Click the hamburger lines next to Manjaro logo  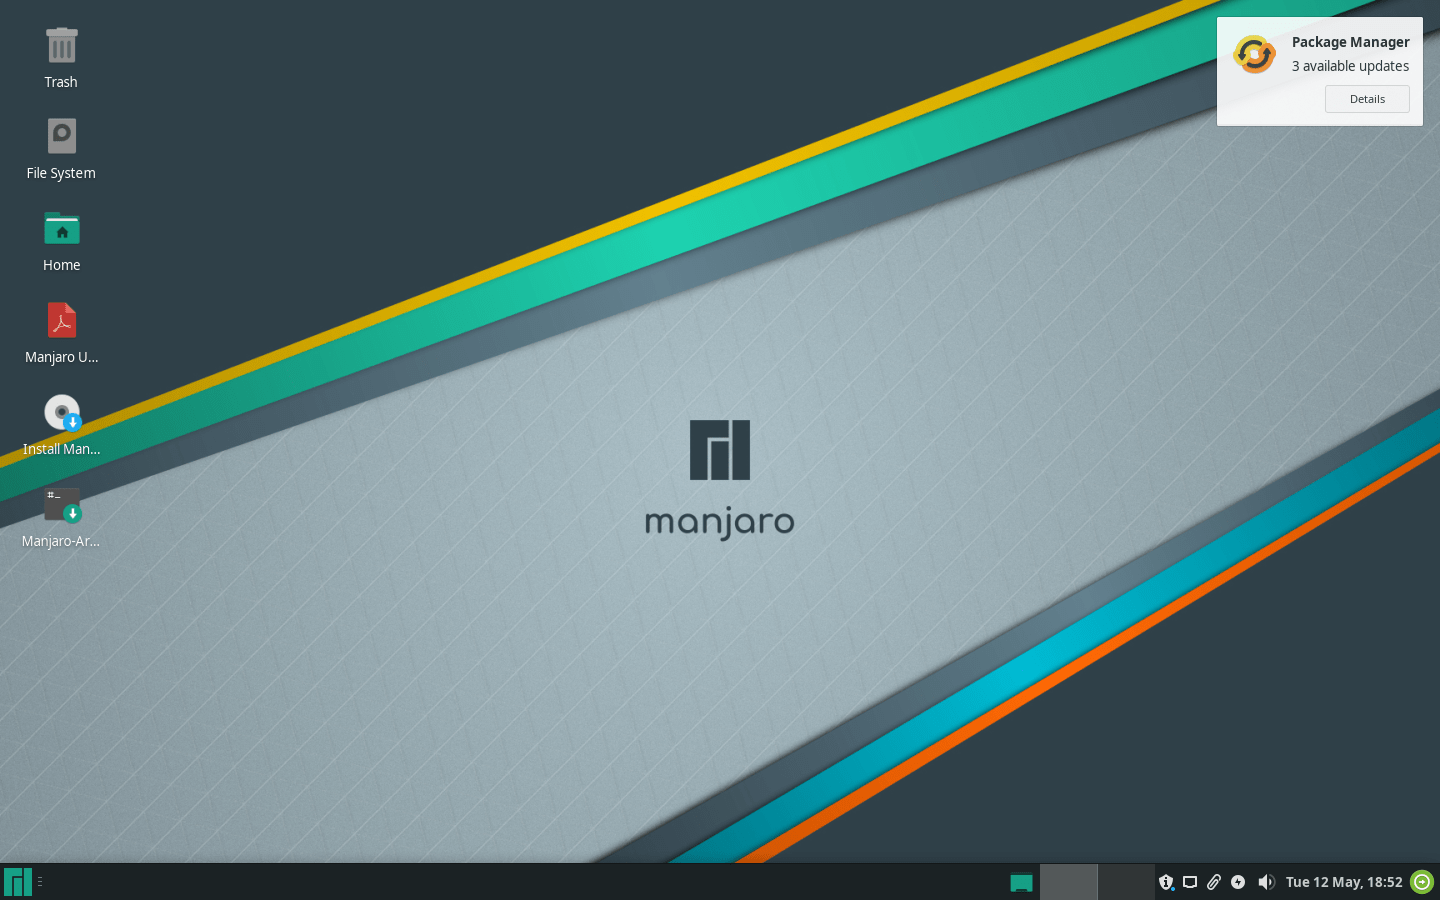pos(42,882)
